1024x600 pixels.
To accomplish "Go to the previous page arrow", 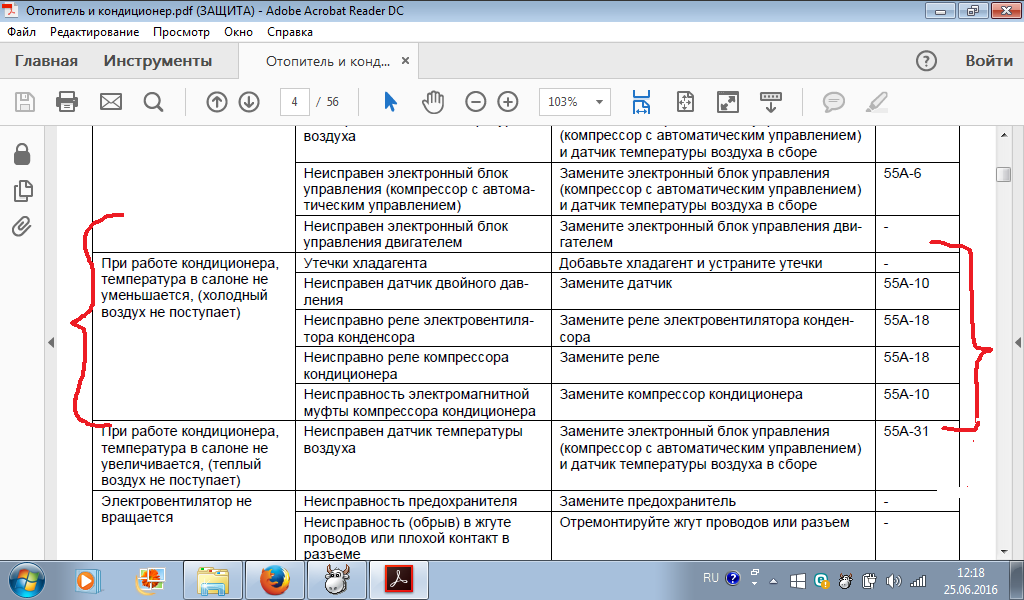I will click(217, 102).
